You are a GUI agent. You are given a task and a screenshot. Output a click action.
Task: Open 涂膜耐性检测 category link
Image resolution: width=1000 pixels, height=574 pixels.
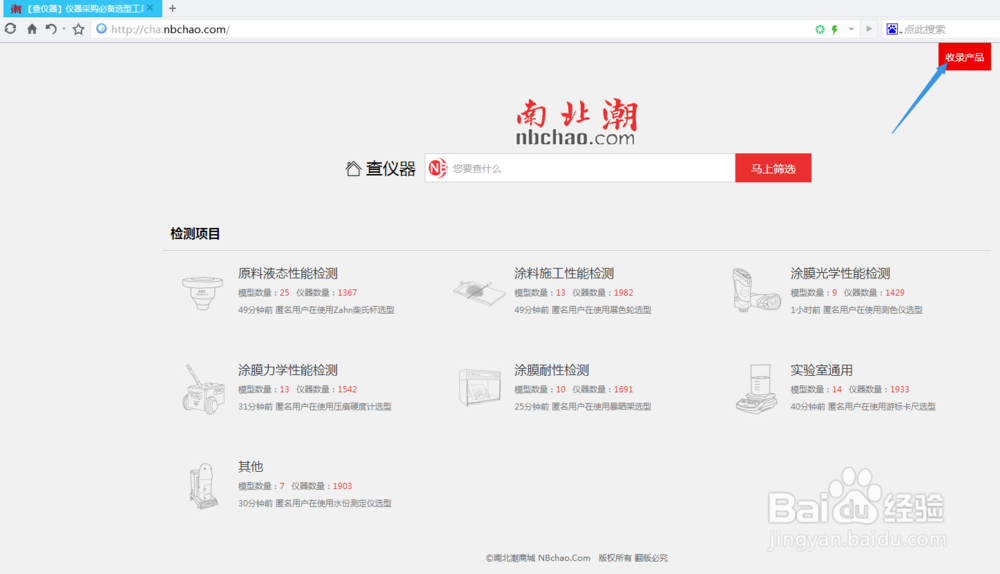[x=552, y=370]
